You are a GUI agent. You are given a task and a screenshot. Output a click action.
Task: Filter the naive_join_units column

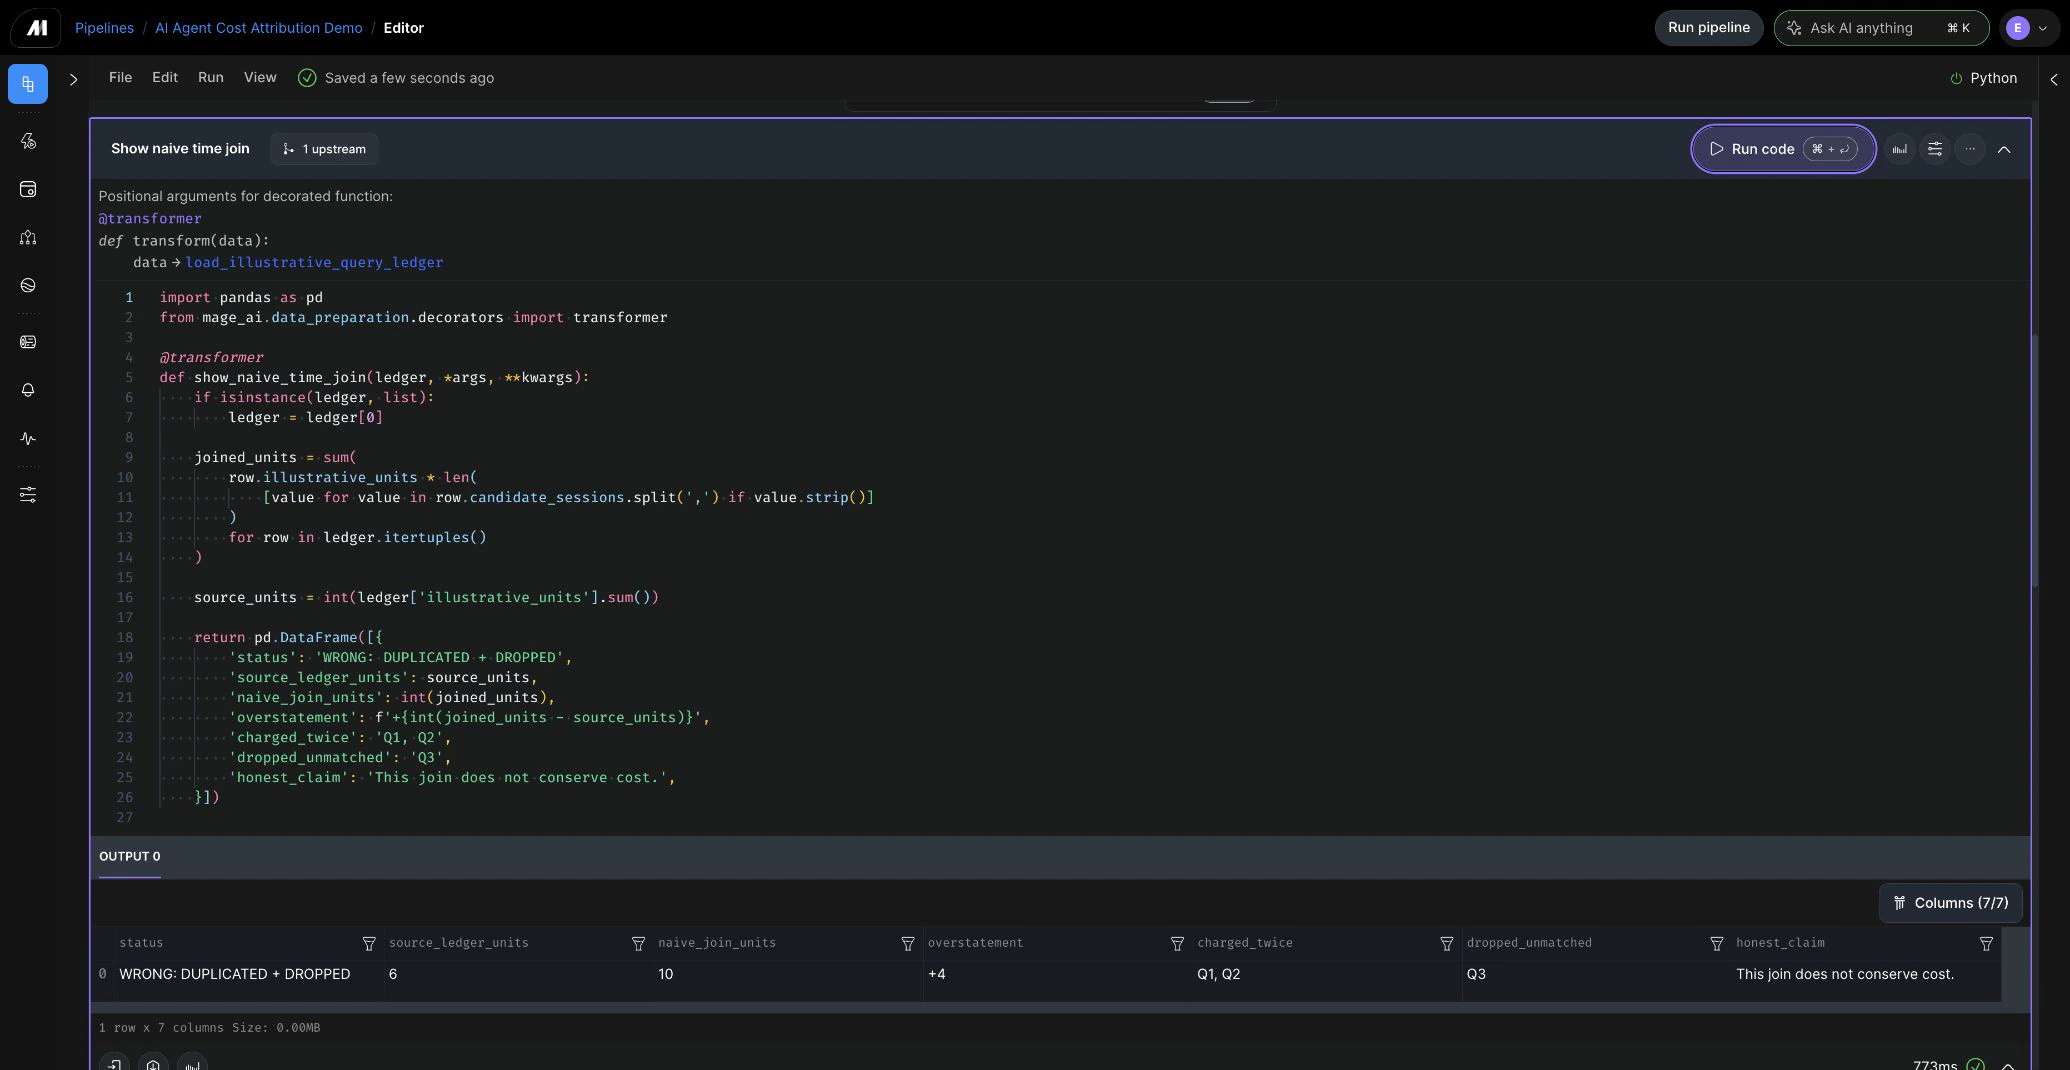(908, 944)
